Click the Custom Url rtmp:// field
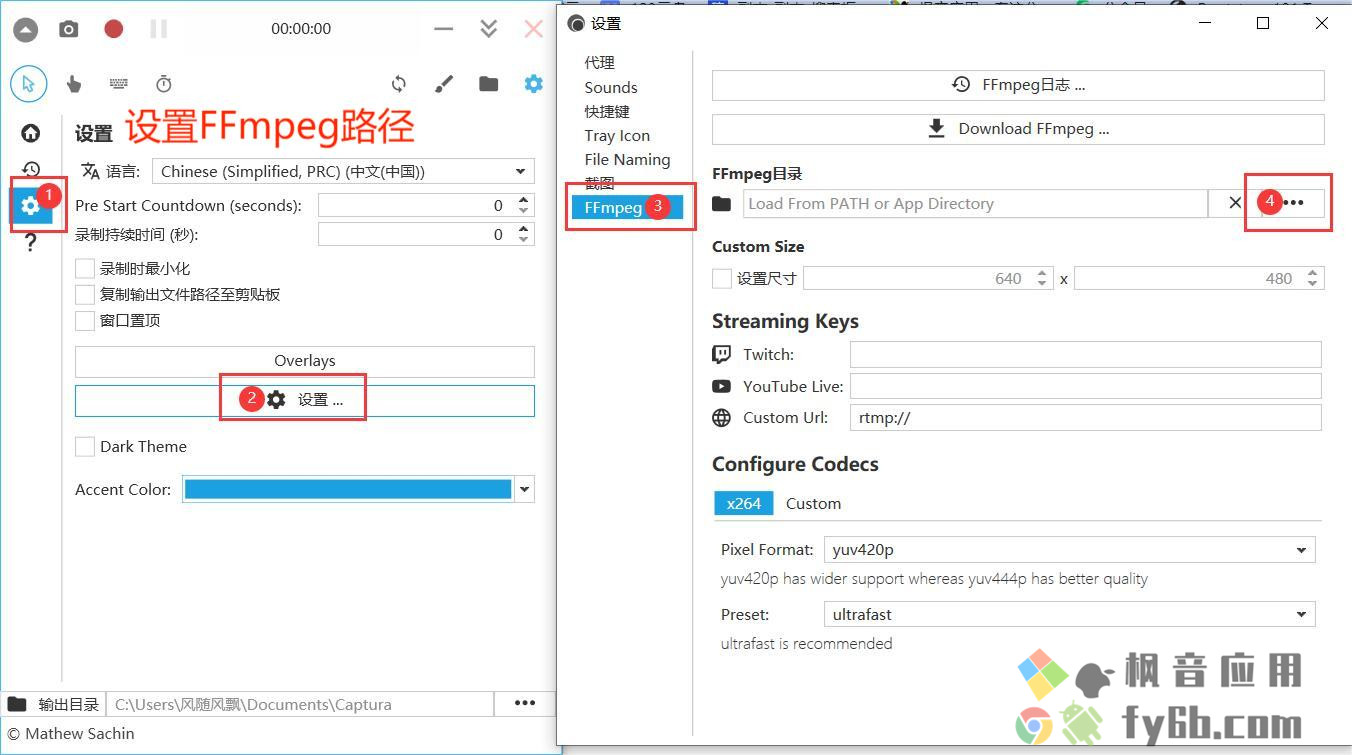Image resolution: width=1352 pixels, height=755 pixels. point(1086,418)
